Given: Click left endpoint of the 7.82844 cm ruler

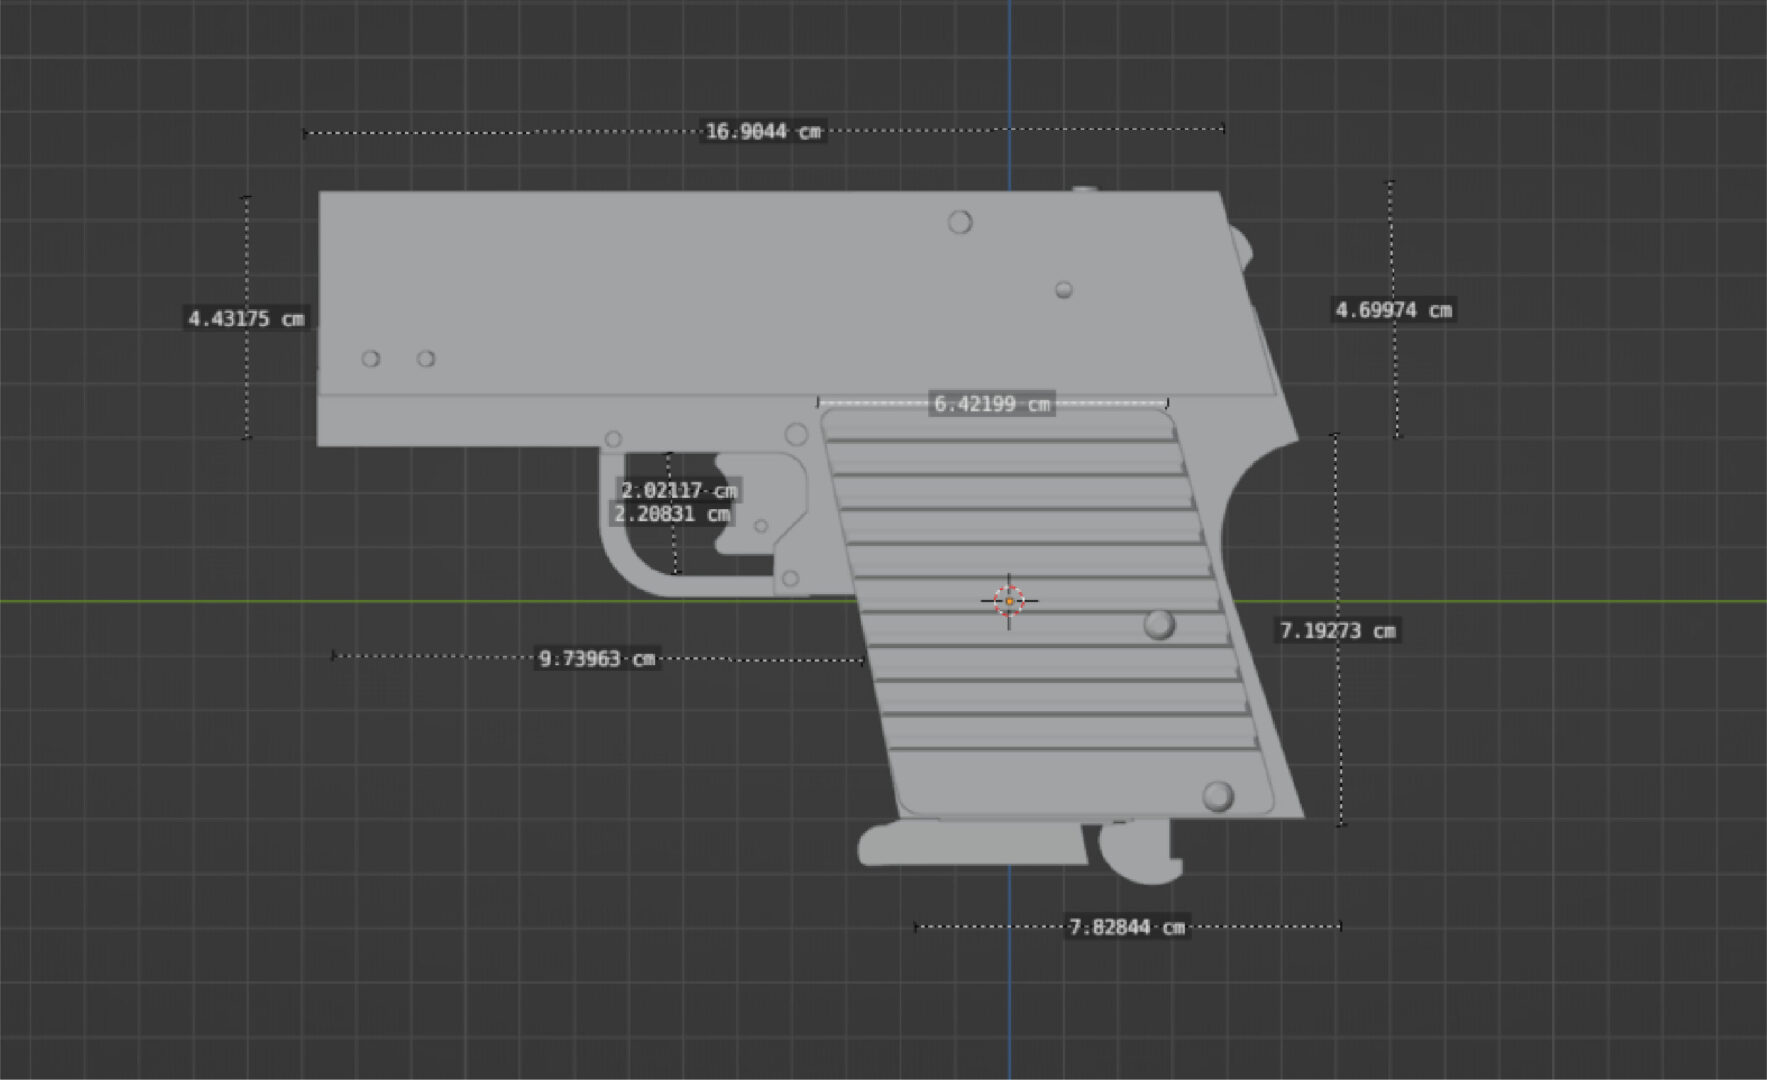Looking at the screenshot, I should 916,927.
